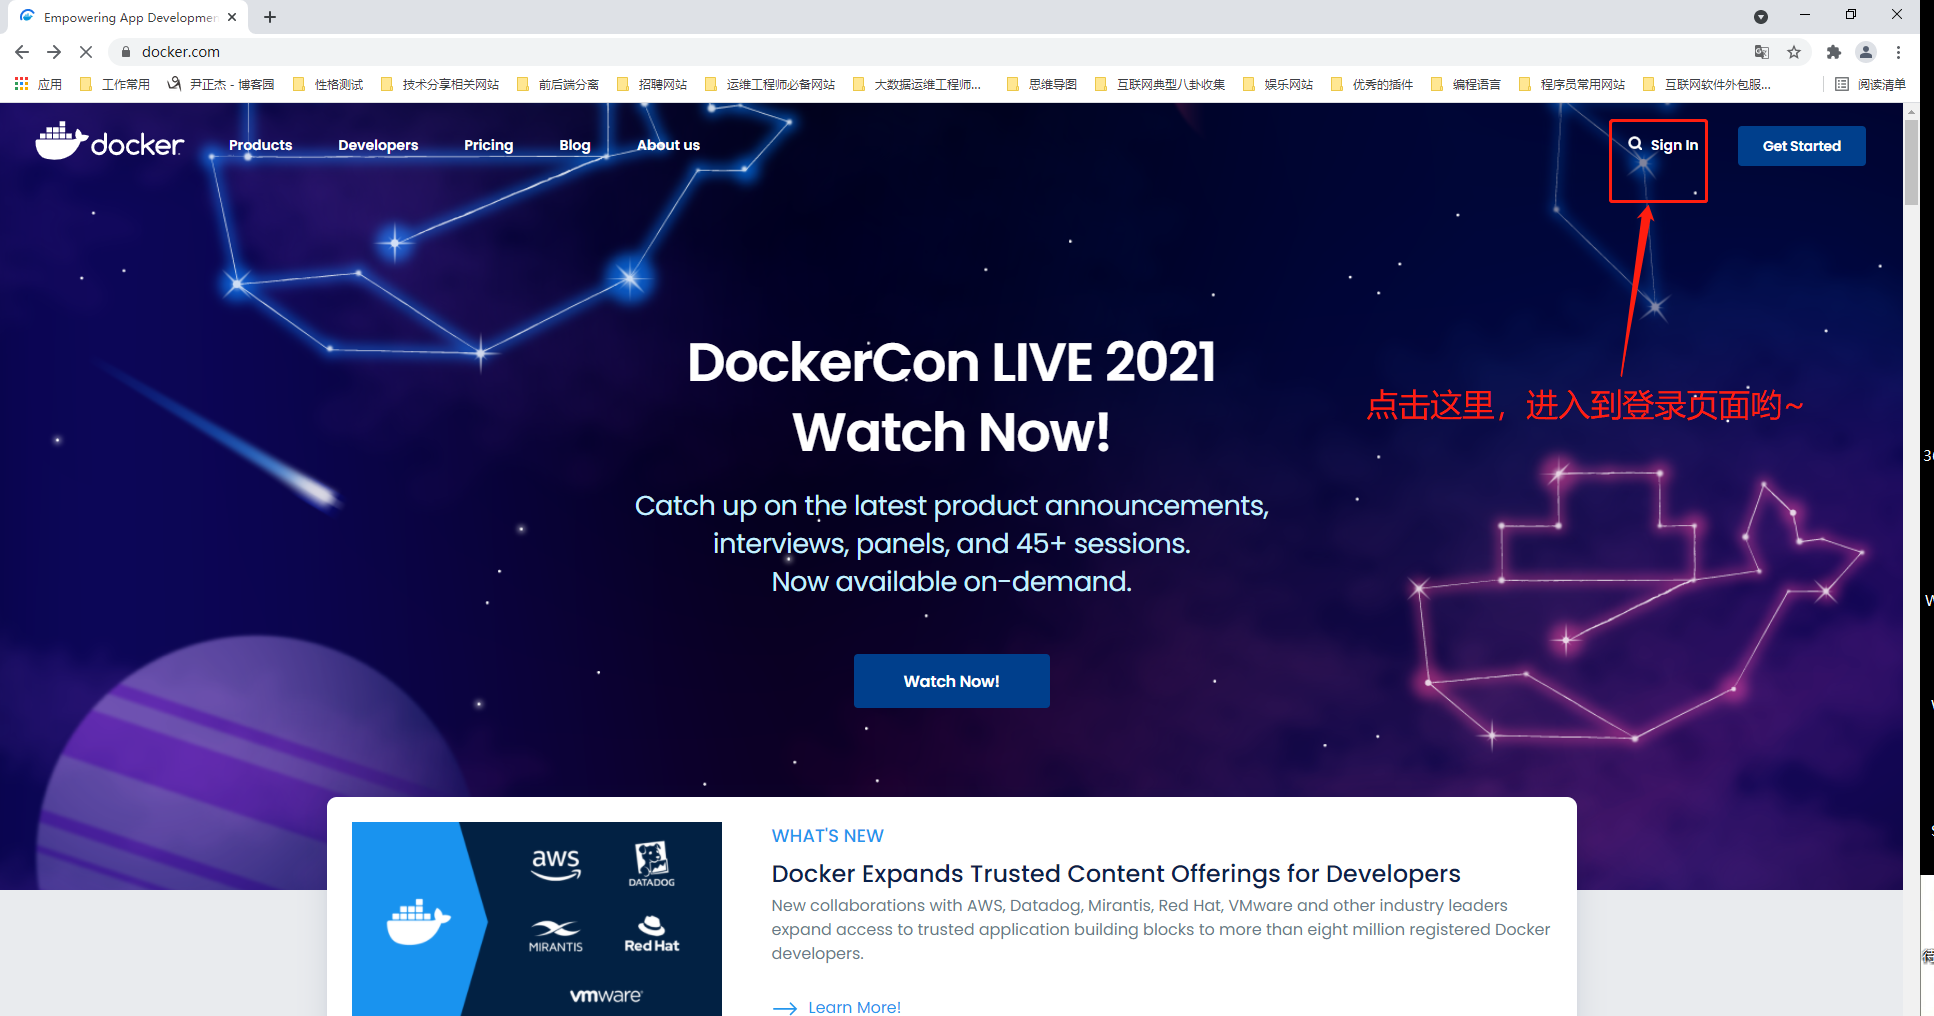Image resolution: width=1934 pixels, height=1016 pixels.
Task: Open the tab search dropdown arrow
Action: pyautogui.click(x=1761, y=17)
